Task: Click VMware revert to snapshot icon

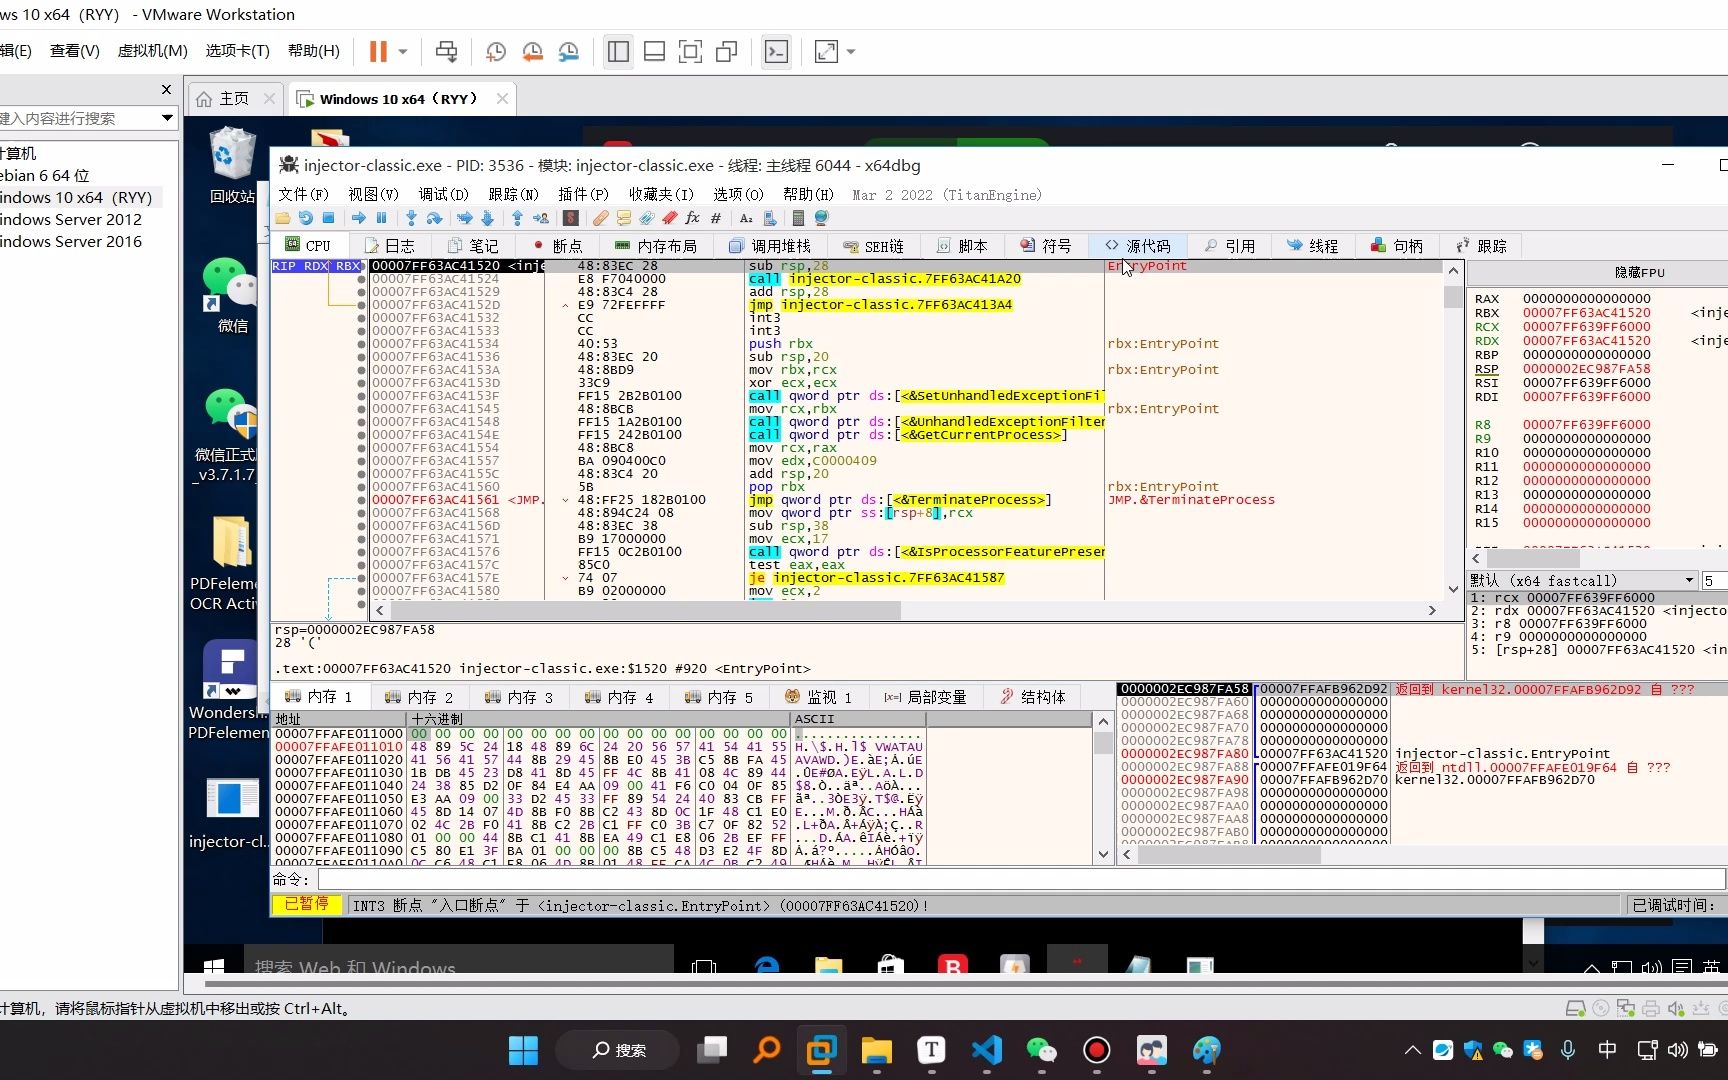Action: click(532, 51)
